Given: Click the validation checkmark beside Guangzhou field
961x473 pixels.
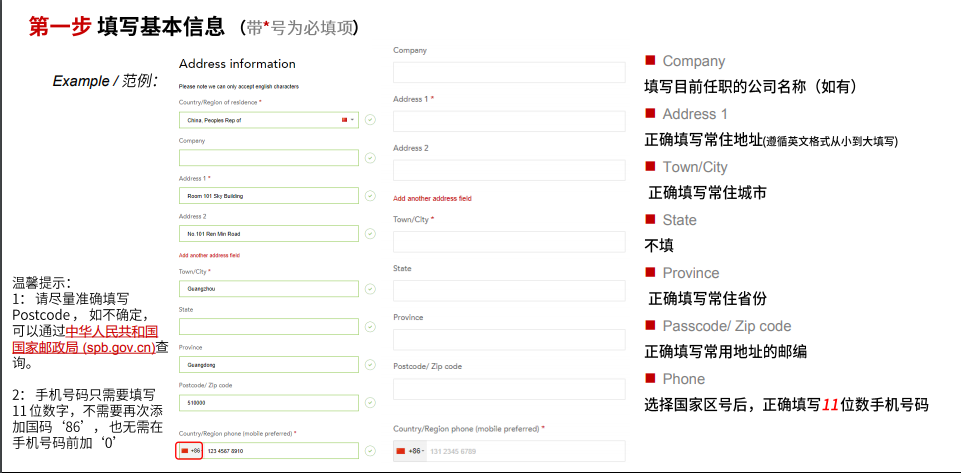Looking at the screenshot, I should point(370,289).
